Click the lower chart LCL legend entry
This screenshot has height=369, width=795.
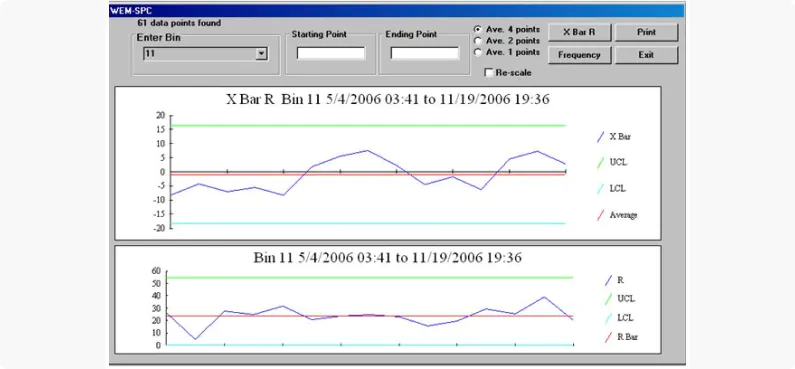click(619, 318)
